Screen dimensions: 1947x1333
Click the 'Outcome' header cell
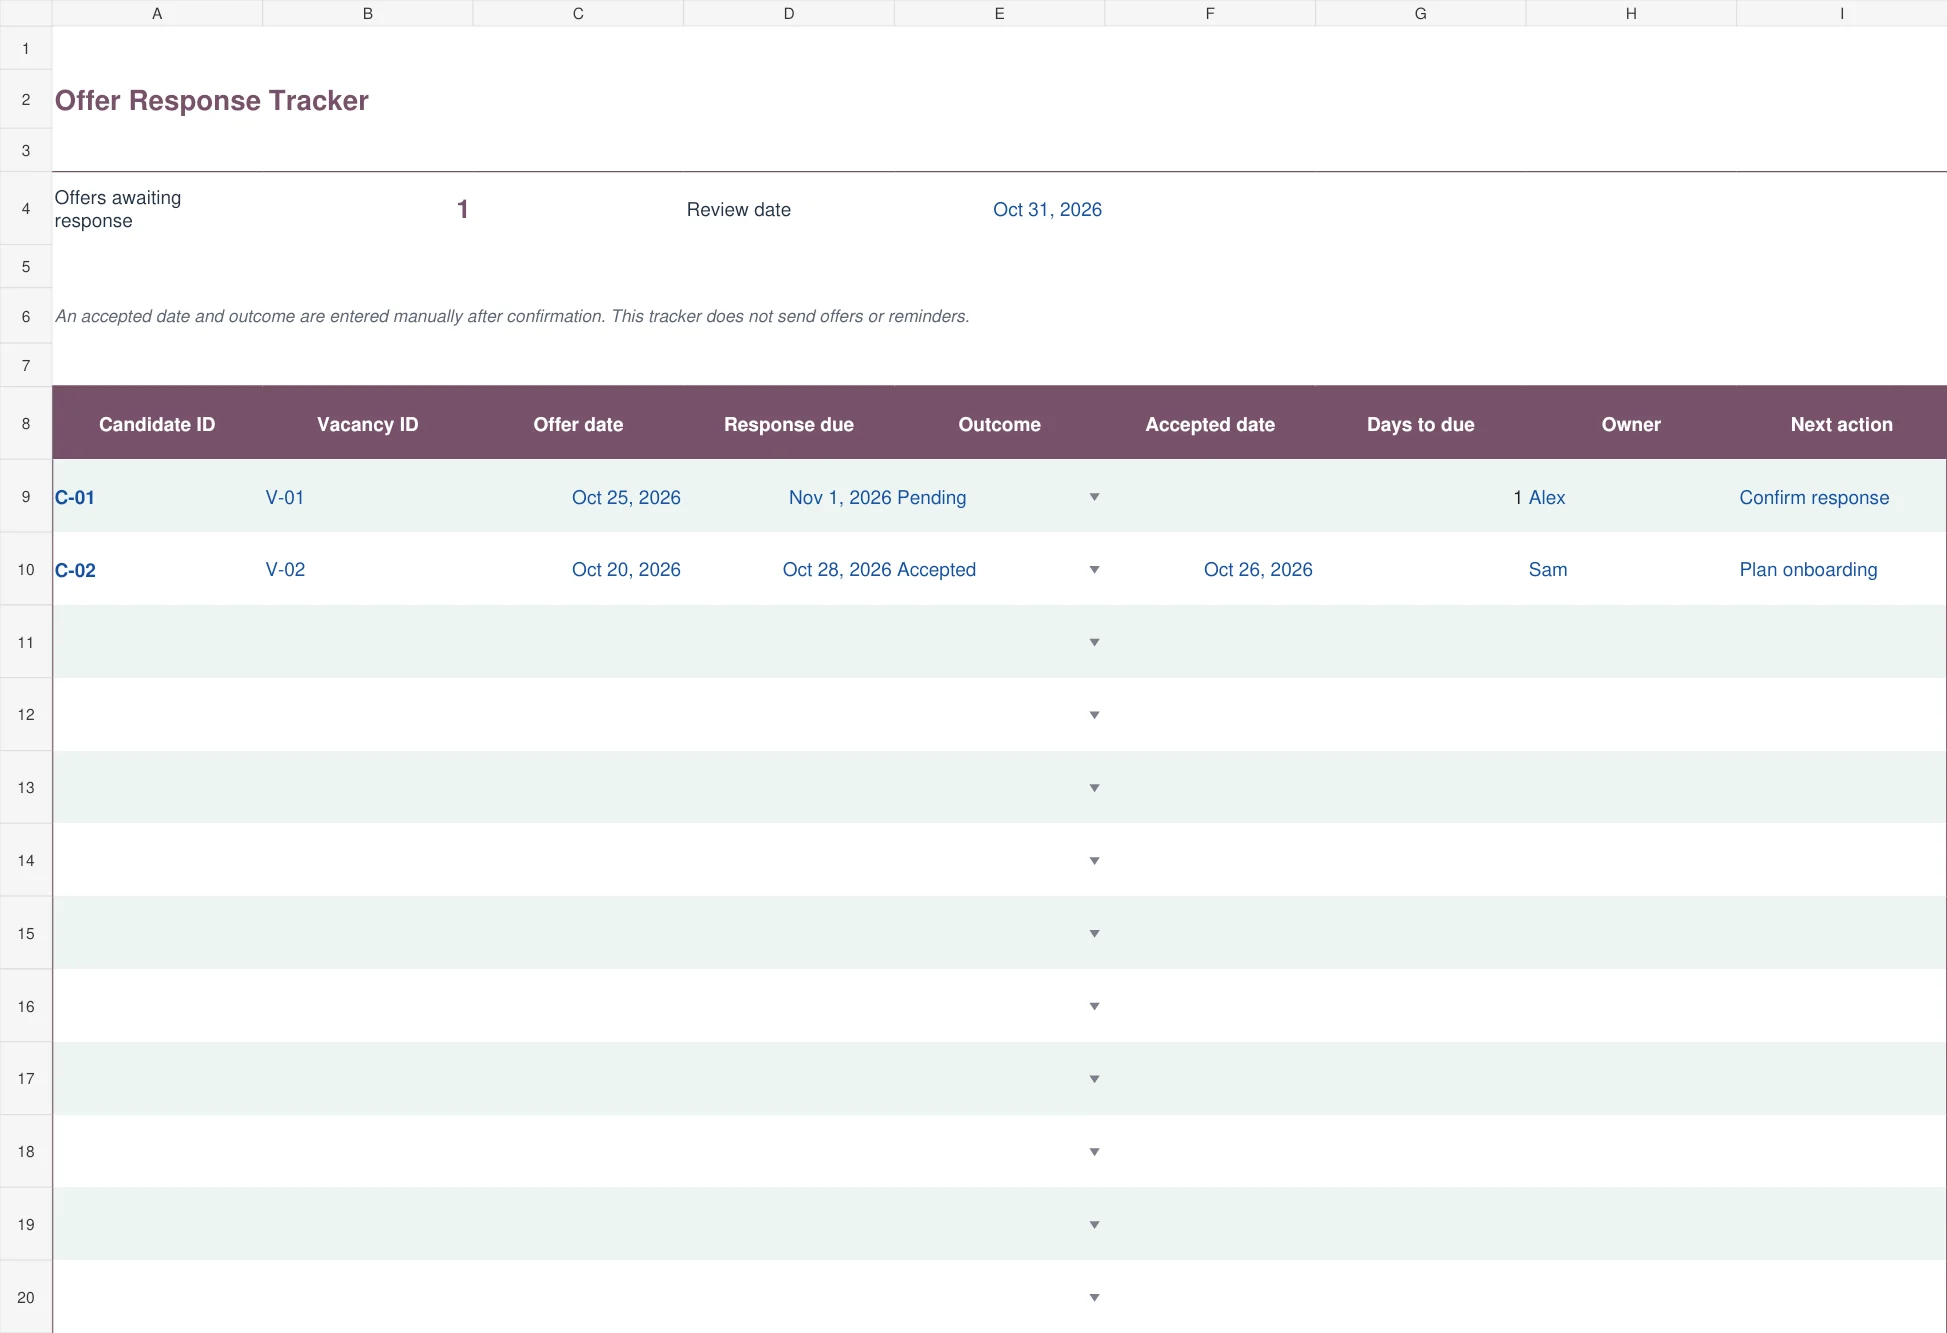[999, 424]
